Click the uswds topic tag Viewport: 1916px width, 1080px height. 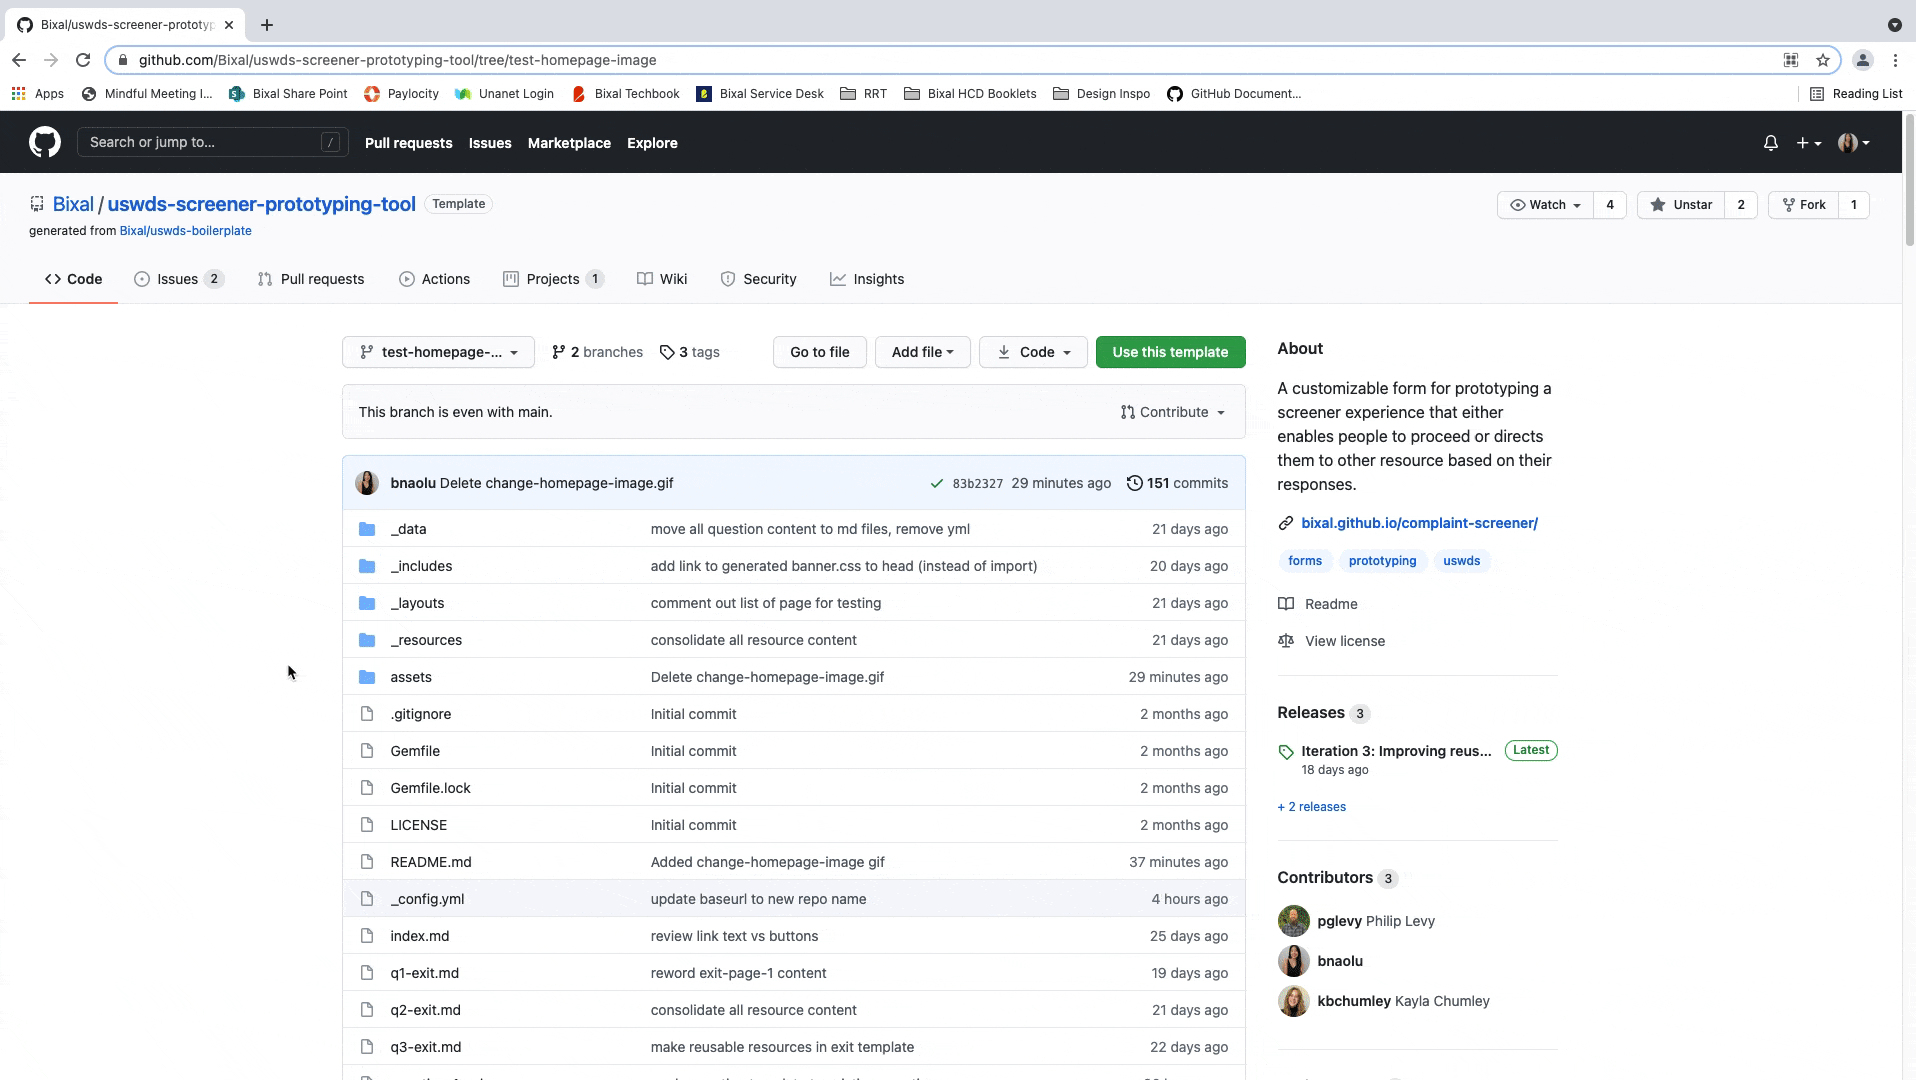point(1461,561)
